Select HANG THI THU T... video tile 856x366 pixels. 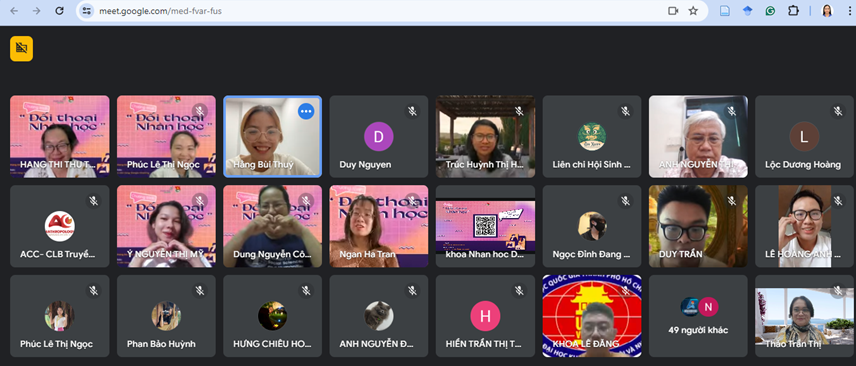[60, 137]
